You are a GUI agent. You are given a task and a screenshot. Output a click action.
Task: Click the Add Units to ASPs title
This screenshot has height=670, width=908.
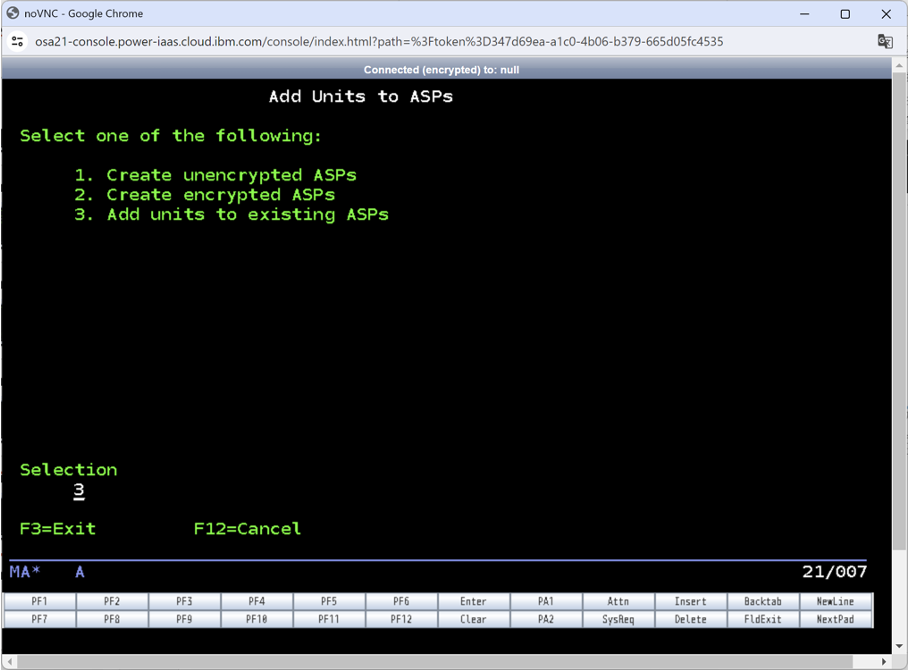coord(361,96)
